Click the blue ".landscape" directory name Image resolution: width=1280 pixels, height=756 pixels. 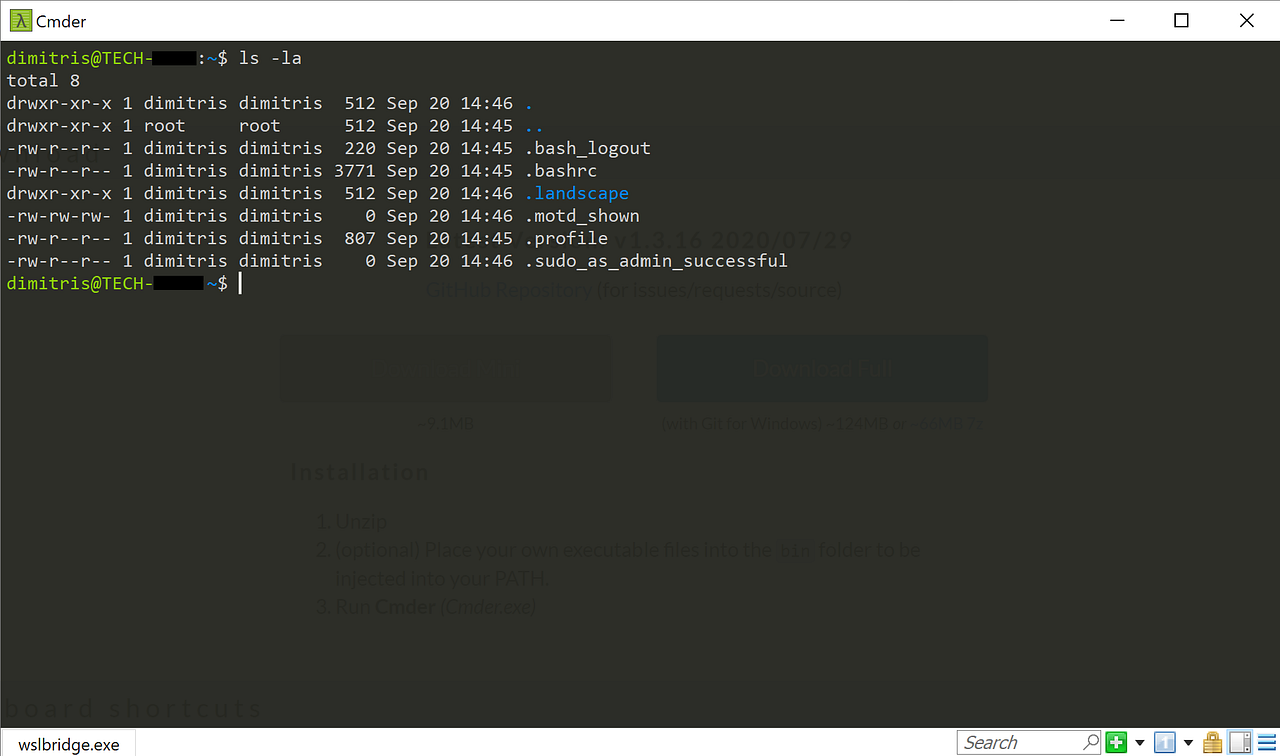576,193
